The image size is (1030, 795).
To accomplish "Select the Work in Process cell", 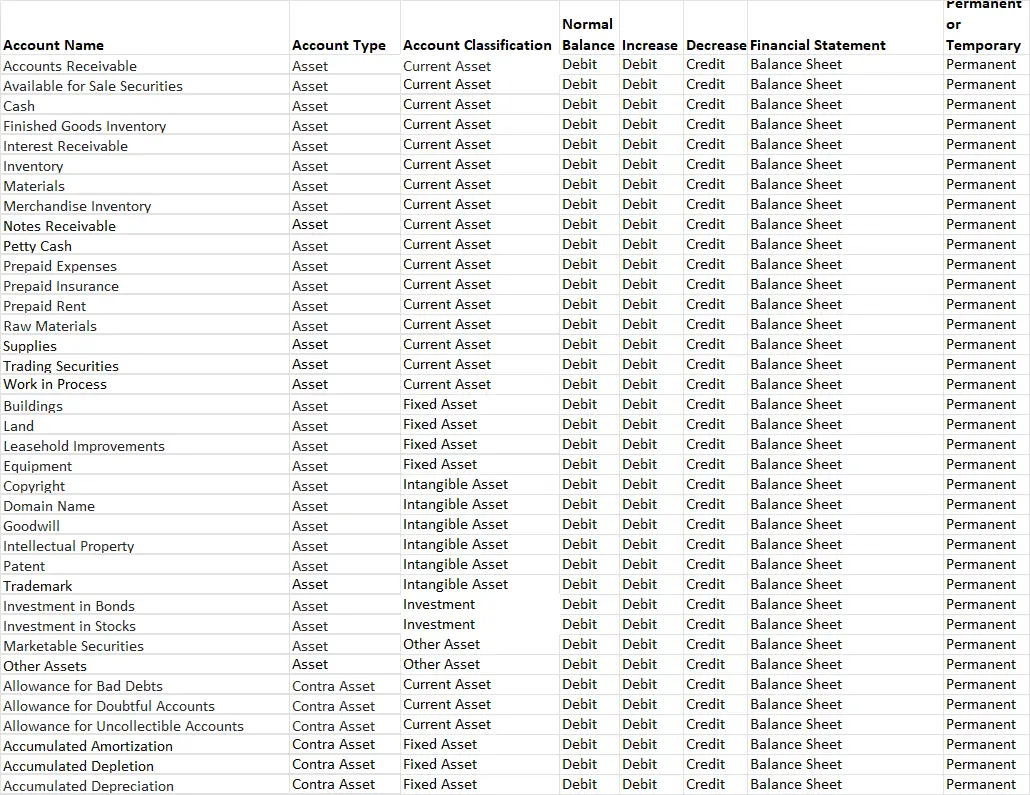I will [55, 384].
